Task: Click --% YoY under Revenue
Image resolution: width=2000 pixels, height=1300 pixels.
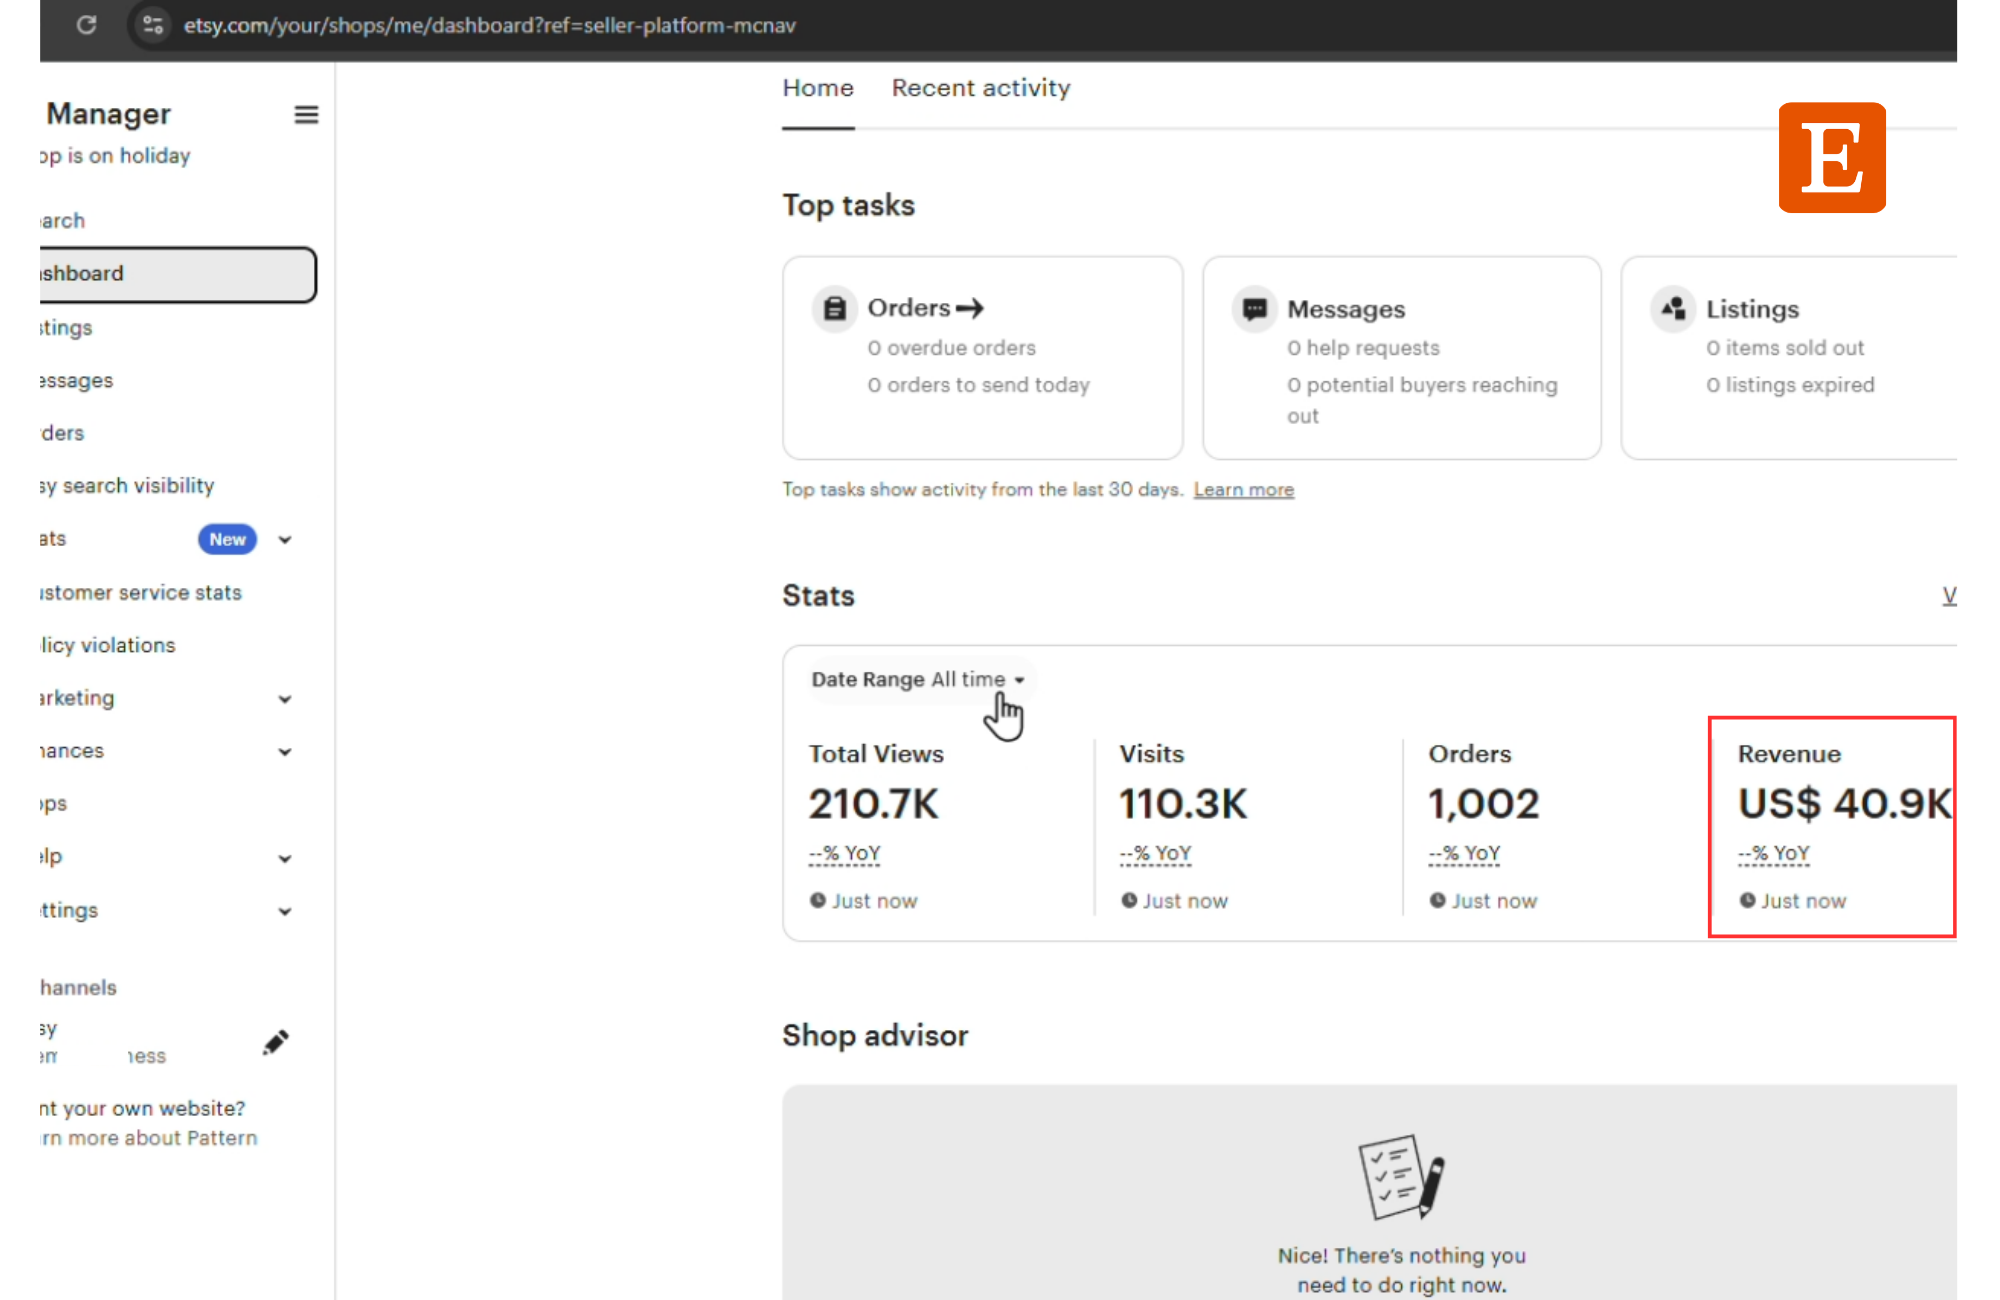Action: point(1774,853)
